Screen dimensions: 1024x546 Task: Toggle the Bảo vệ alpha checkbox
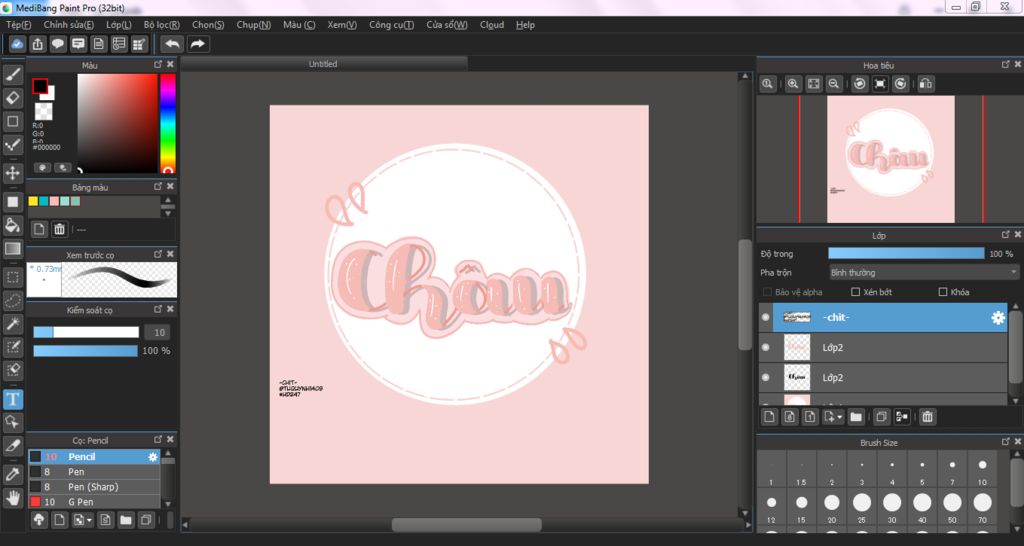767,292
